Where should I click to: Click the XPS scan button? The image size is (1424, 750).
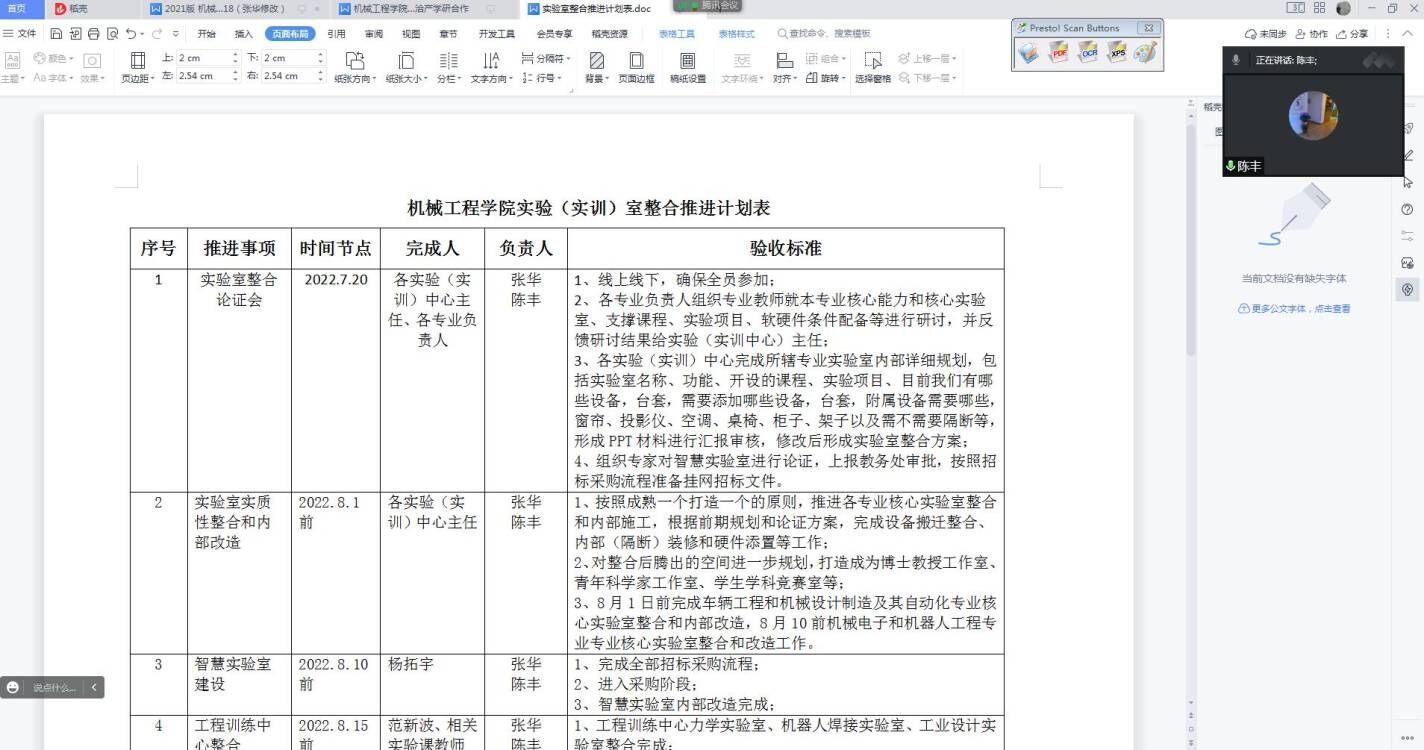pos(1117,53)
